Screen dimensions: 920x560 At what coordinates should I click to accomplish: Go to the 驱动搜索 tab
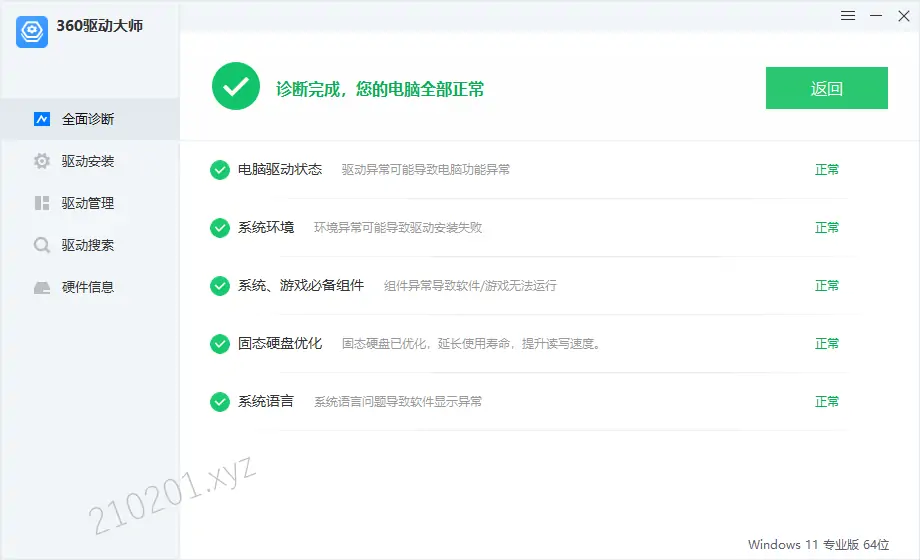coord(90,245)
